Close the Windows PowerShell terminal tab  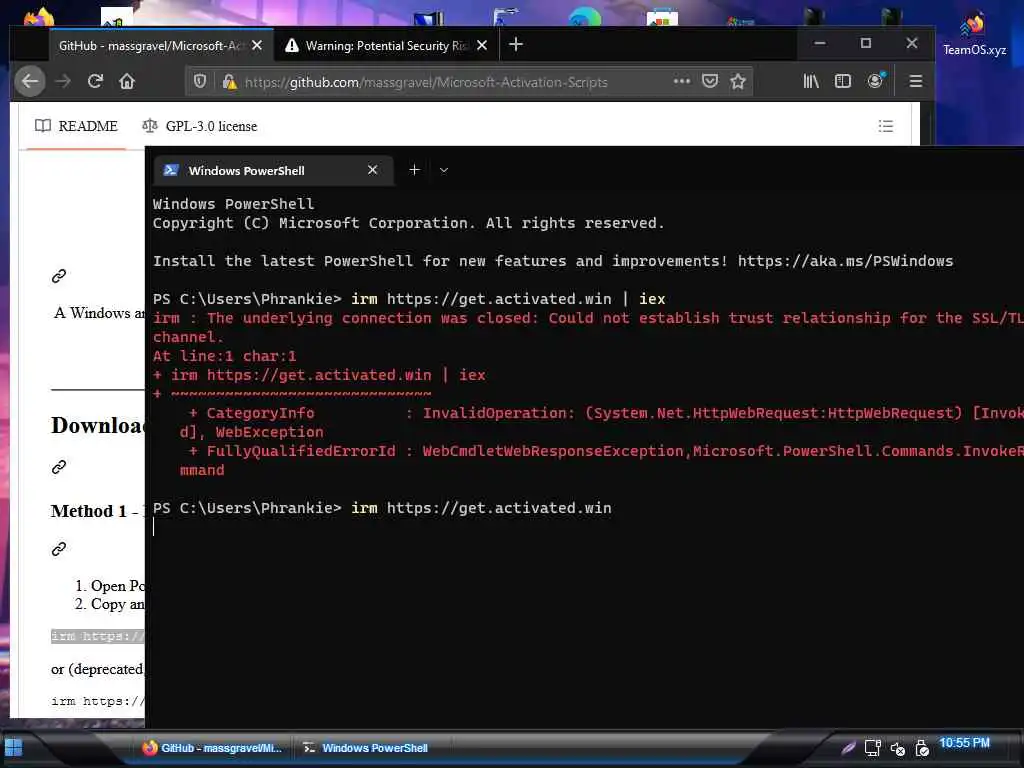(x=372, y=170)
